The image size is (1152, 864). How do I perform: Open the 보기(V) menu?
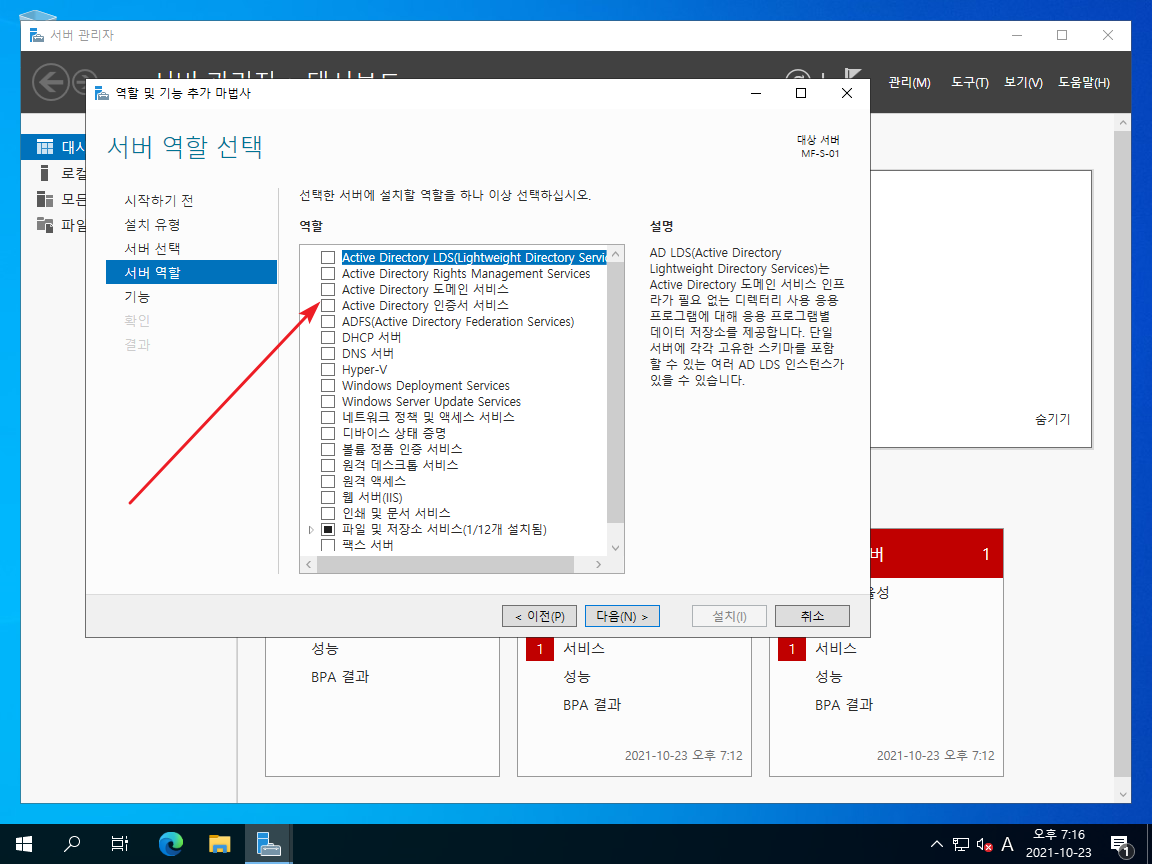tap(1023, 83)
